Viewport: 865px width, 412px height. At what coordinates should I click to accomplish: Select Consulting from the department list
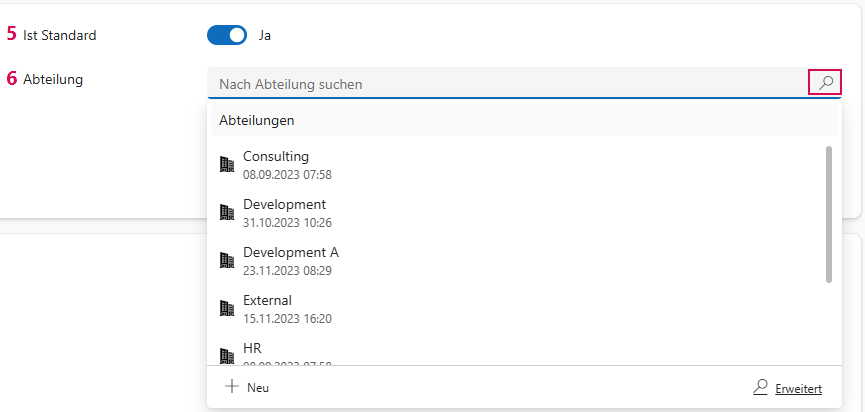point(276,156)
